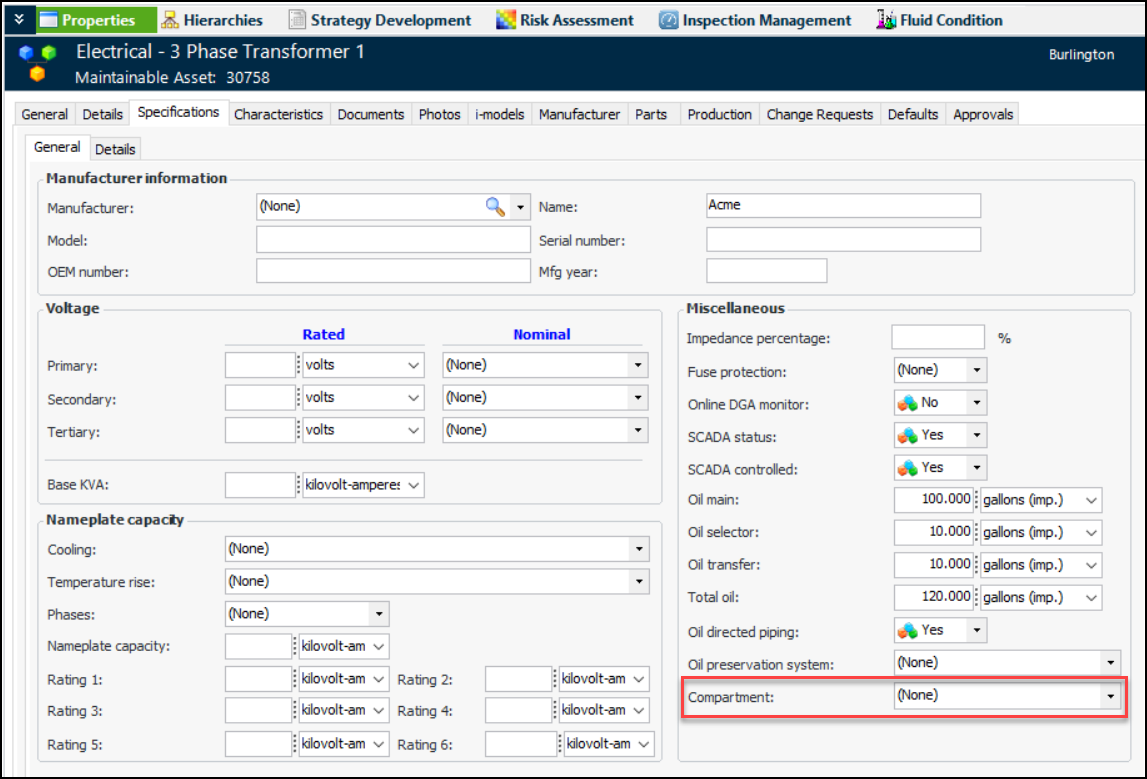Click the colored cubes asset icon
The image size is (1147, 779).
pos(38,62)
